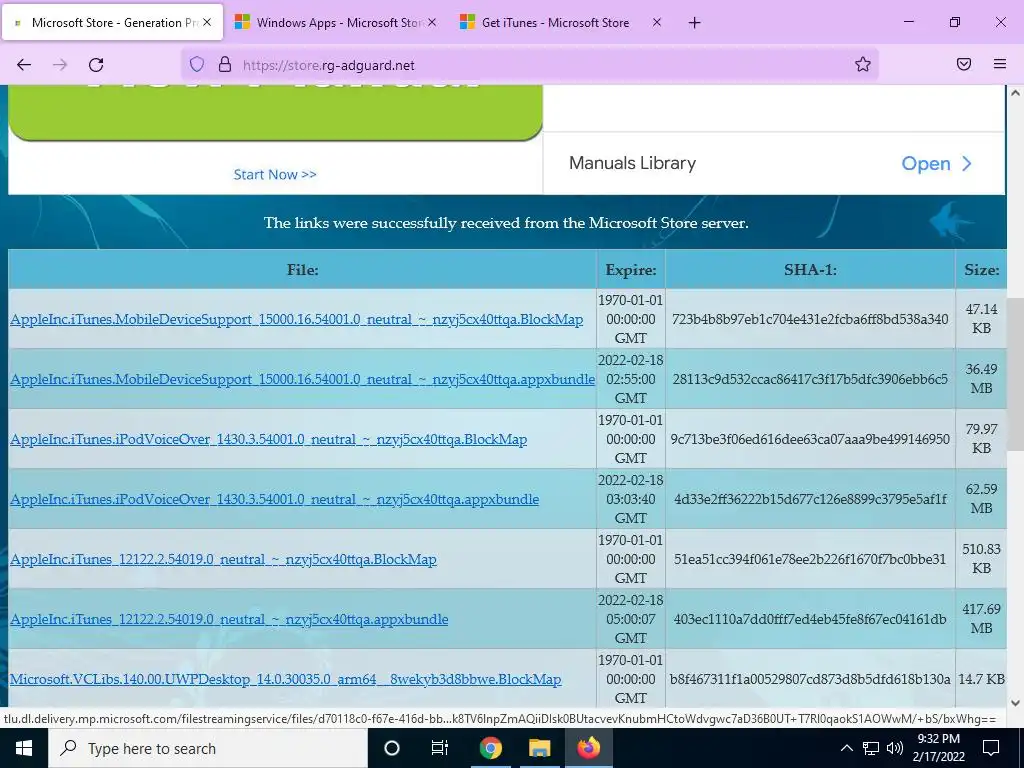The height and width of the screenshot is (768, 1024).
Task: Show hidden system tray icons
Action: pyautogui.click(x=846, y=748)
